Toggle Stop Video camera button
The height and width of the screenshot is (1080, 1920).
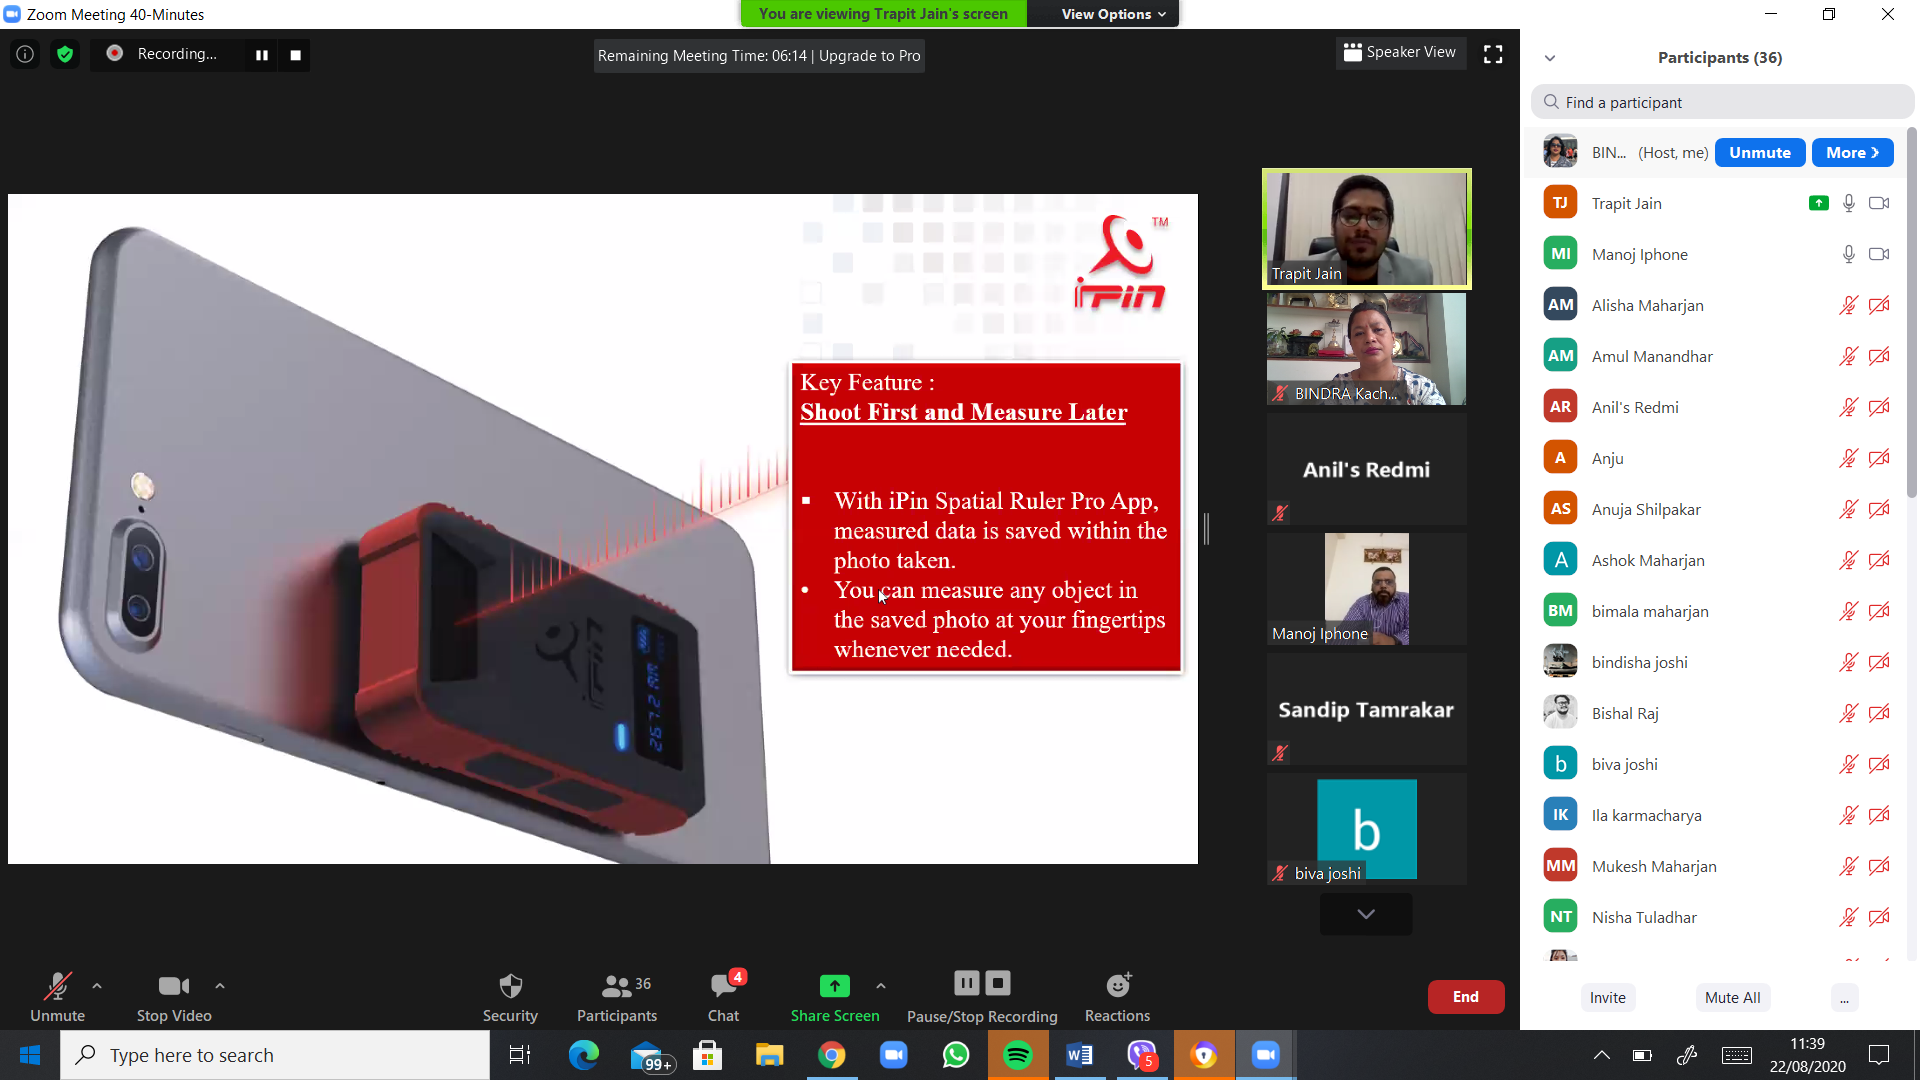[174, 987]
